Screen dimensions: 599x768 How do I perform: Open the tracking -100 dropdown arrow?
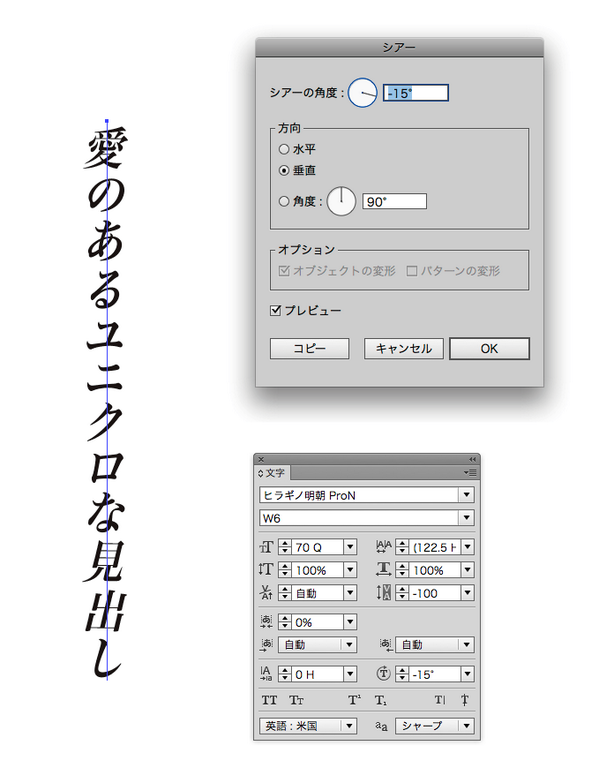(x=467, y=593)
